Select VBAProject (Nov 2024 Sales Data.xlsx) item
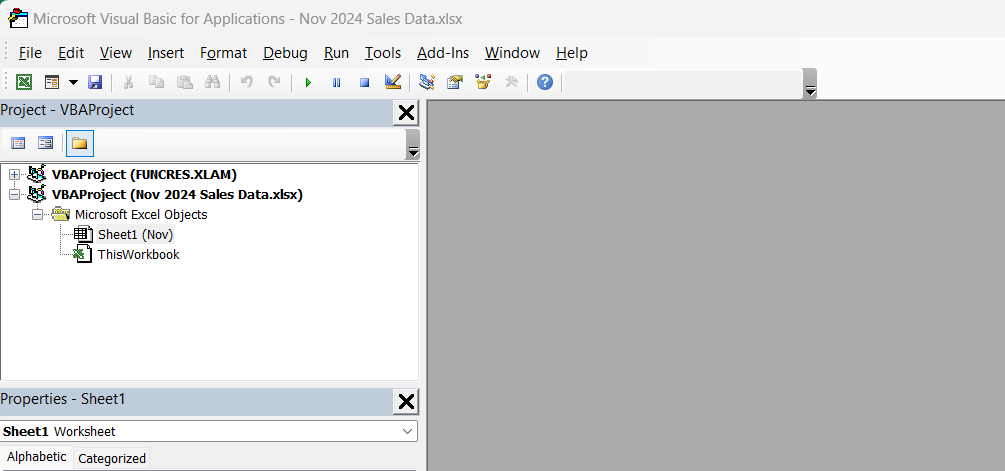Viewport: 1005px width, 471px height. pyautogui.click(x=177, y=194)
